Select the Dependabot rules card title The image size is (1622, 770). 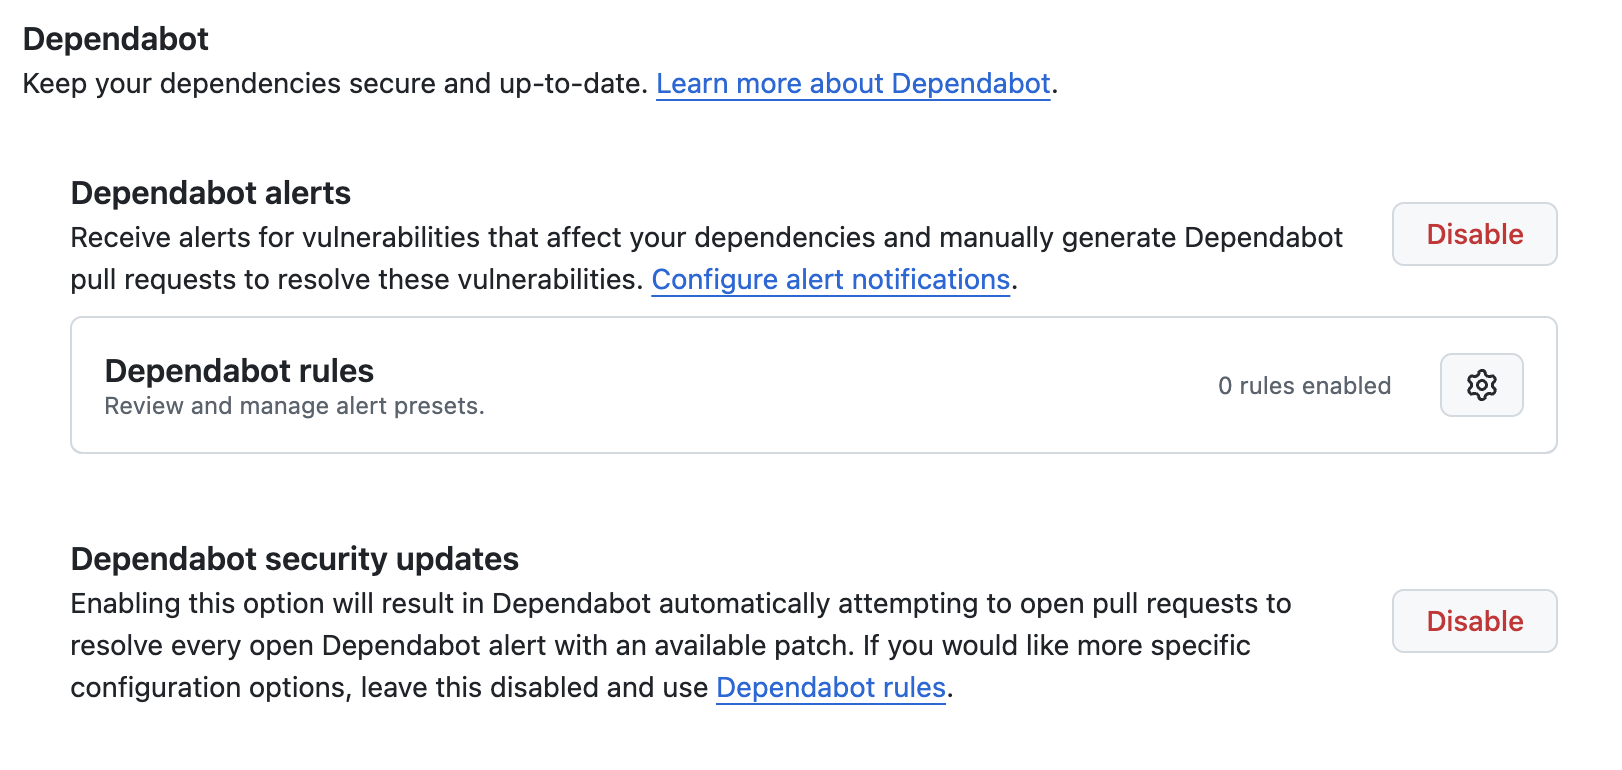pyautogui.click(x=239, y=371)
